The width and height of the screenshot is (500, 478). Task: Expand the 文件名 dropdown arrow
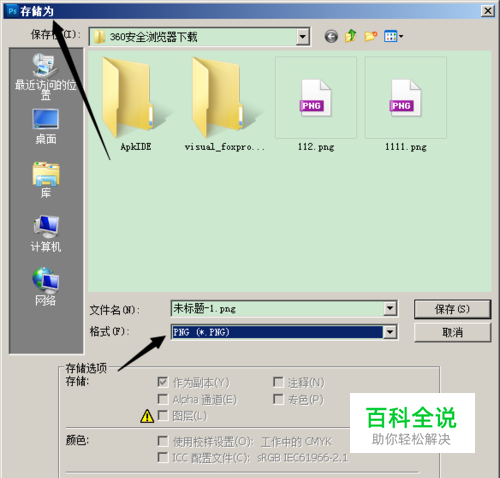click(390, 309)
